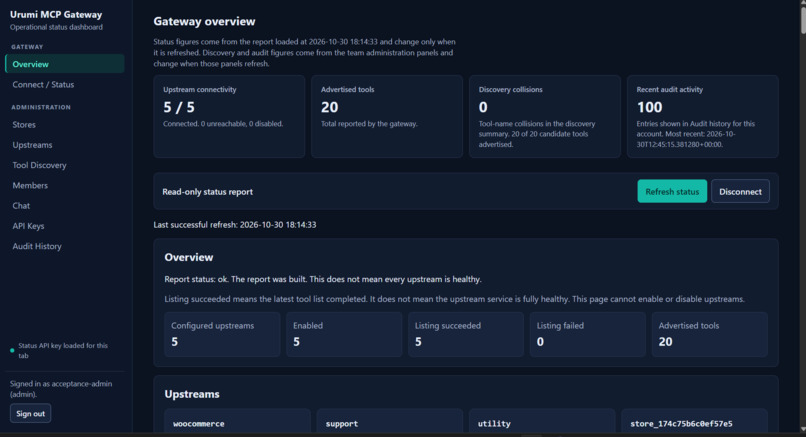Click the Total reported by the gateway text
The height and width of the screenshot is (437, 806).
(x=369, y=124)
